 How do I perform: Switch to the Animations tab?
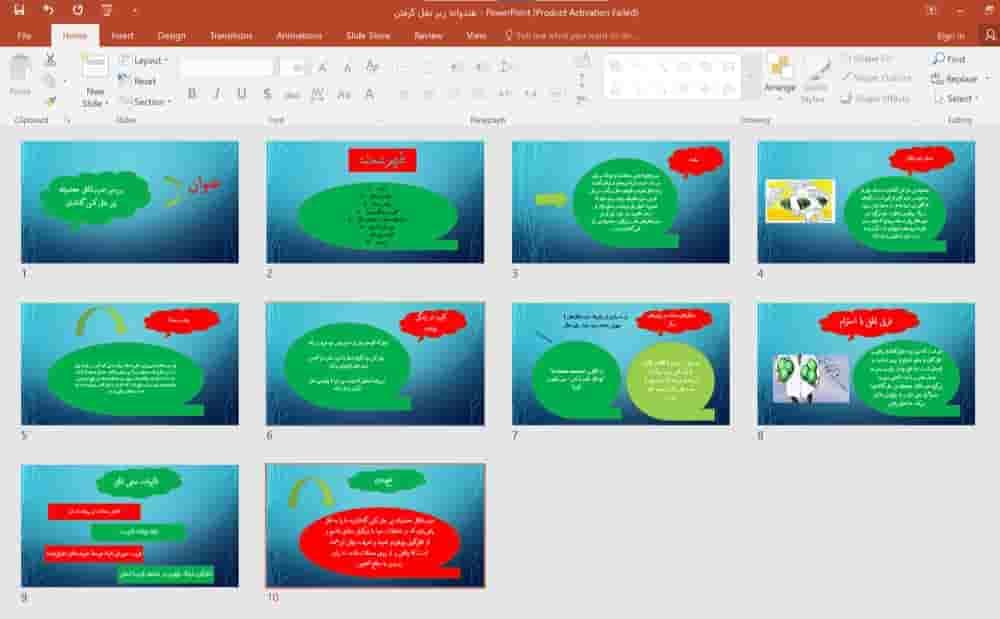299,36
